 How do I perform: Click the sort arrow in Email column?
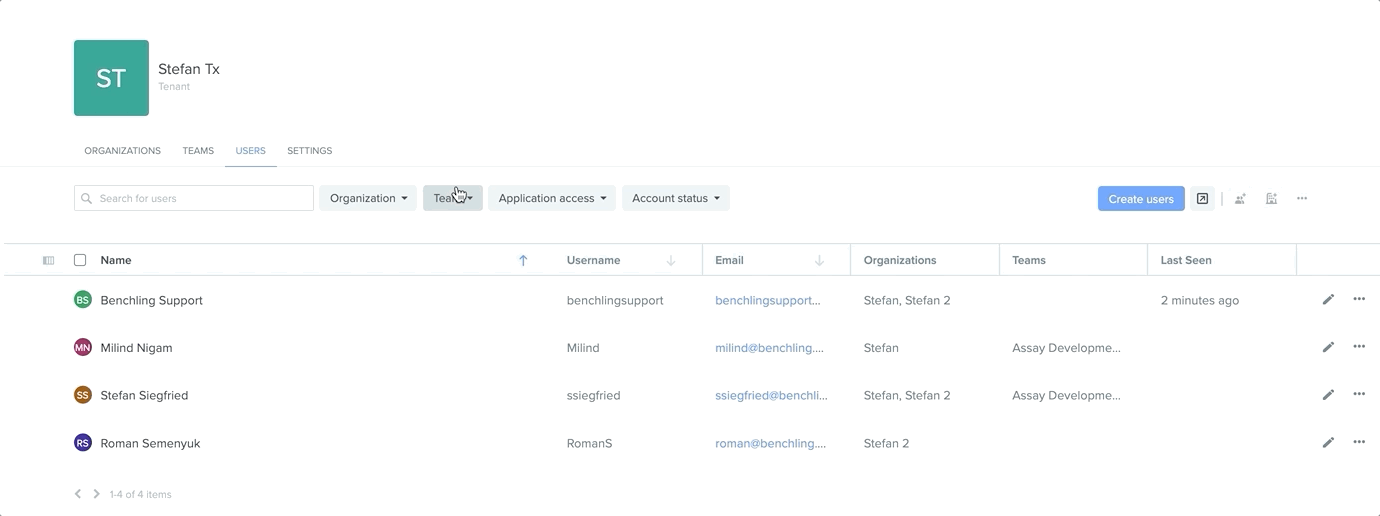click(819, 260)
